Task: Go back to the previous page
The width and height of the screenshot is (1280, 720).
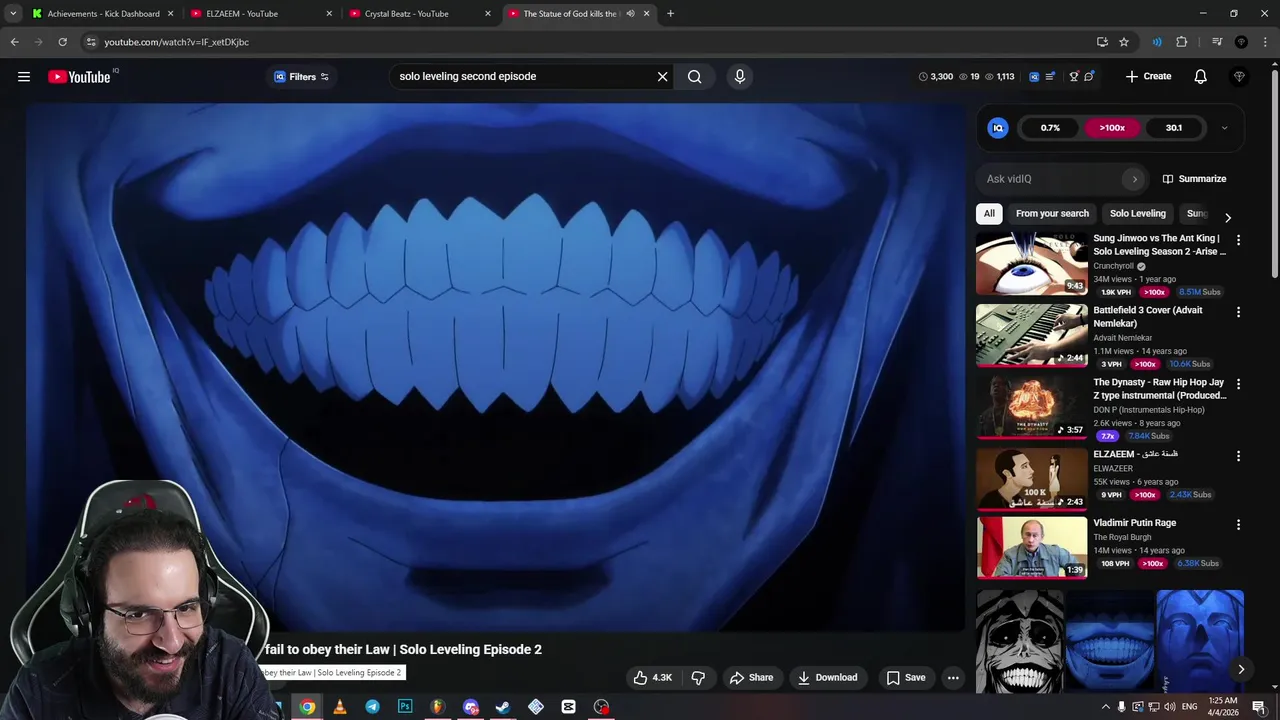Action: coord(14,42)
